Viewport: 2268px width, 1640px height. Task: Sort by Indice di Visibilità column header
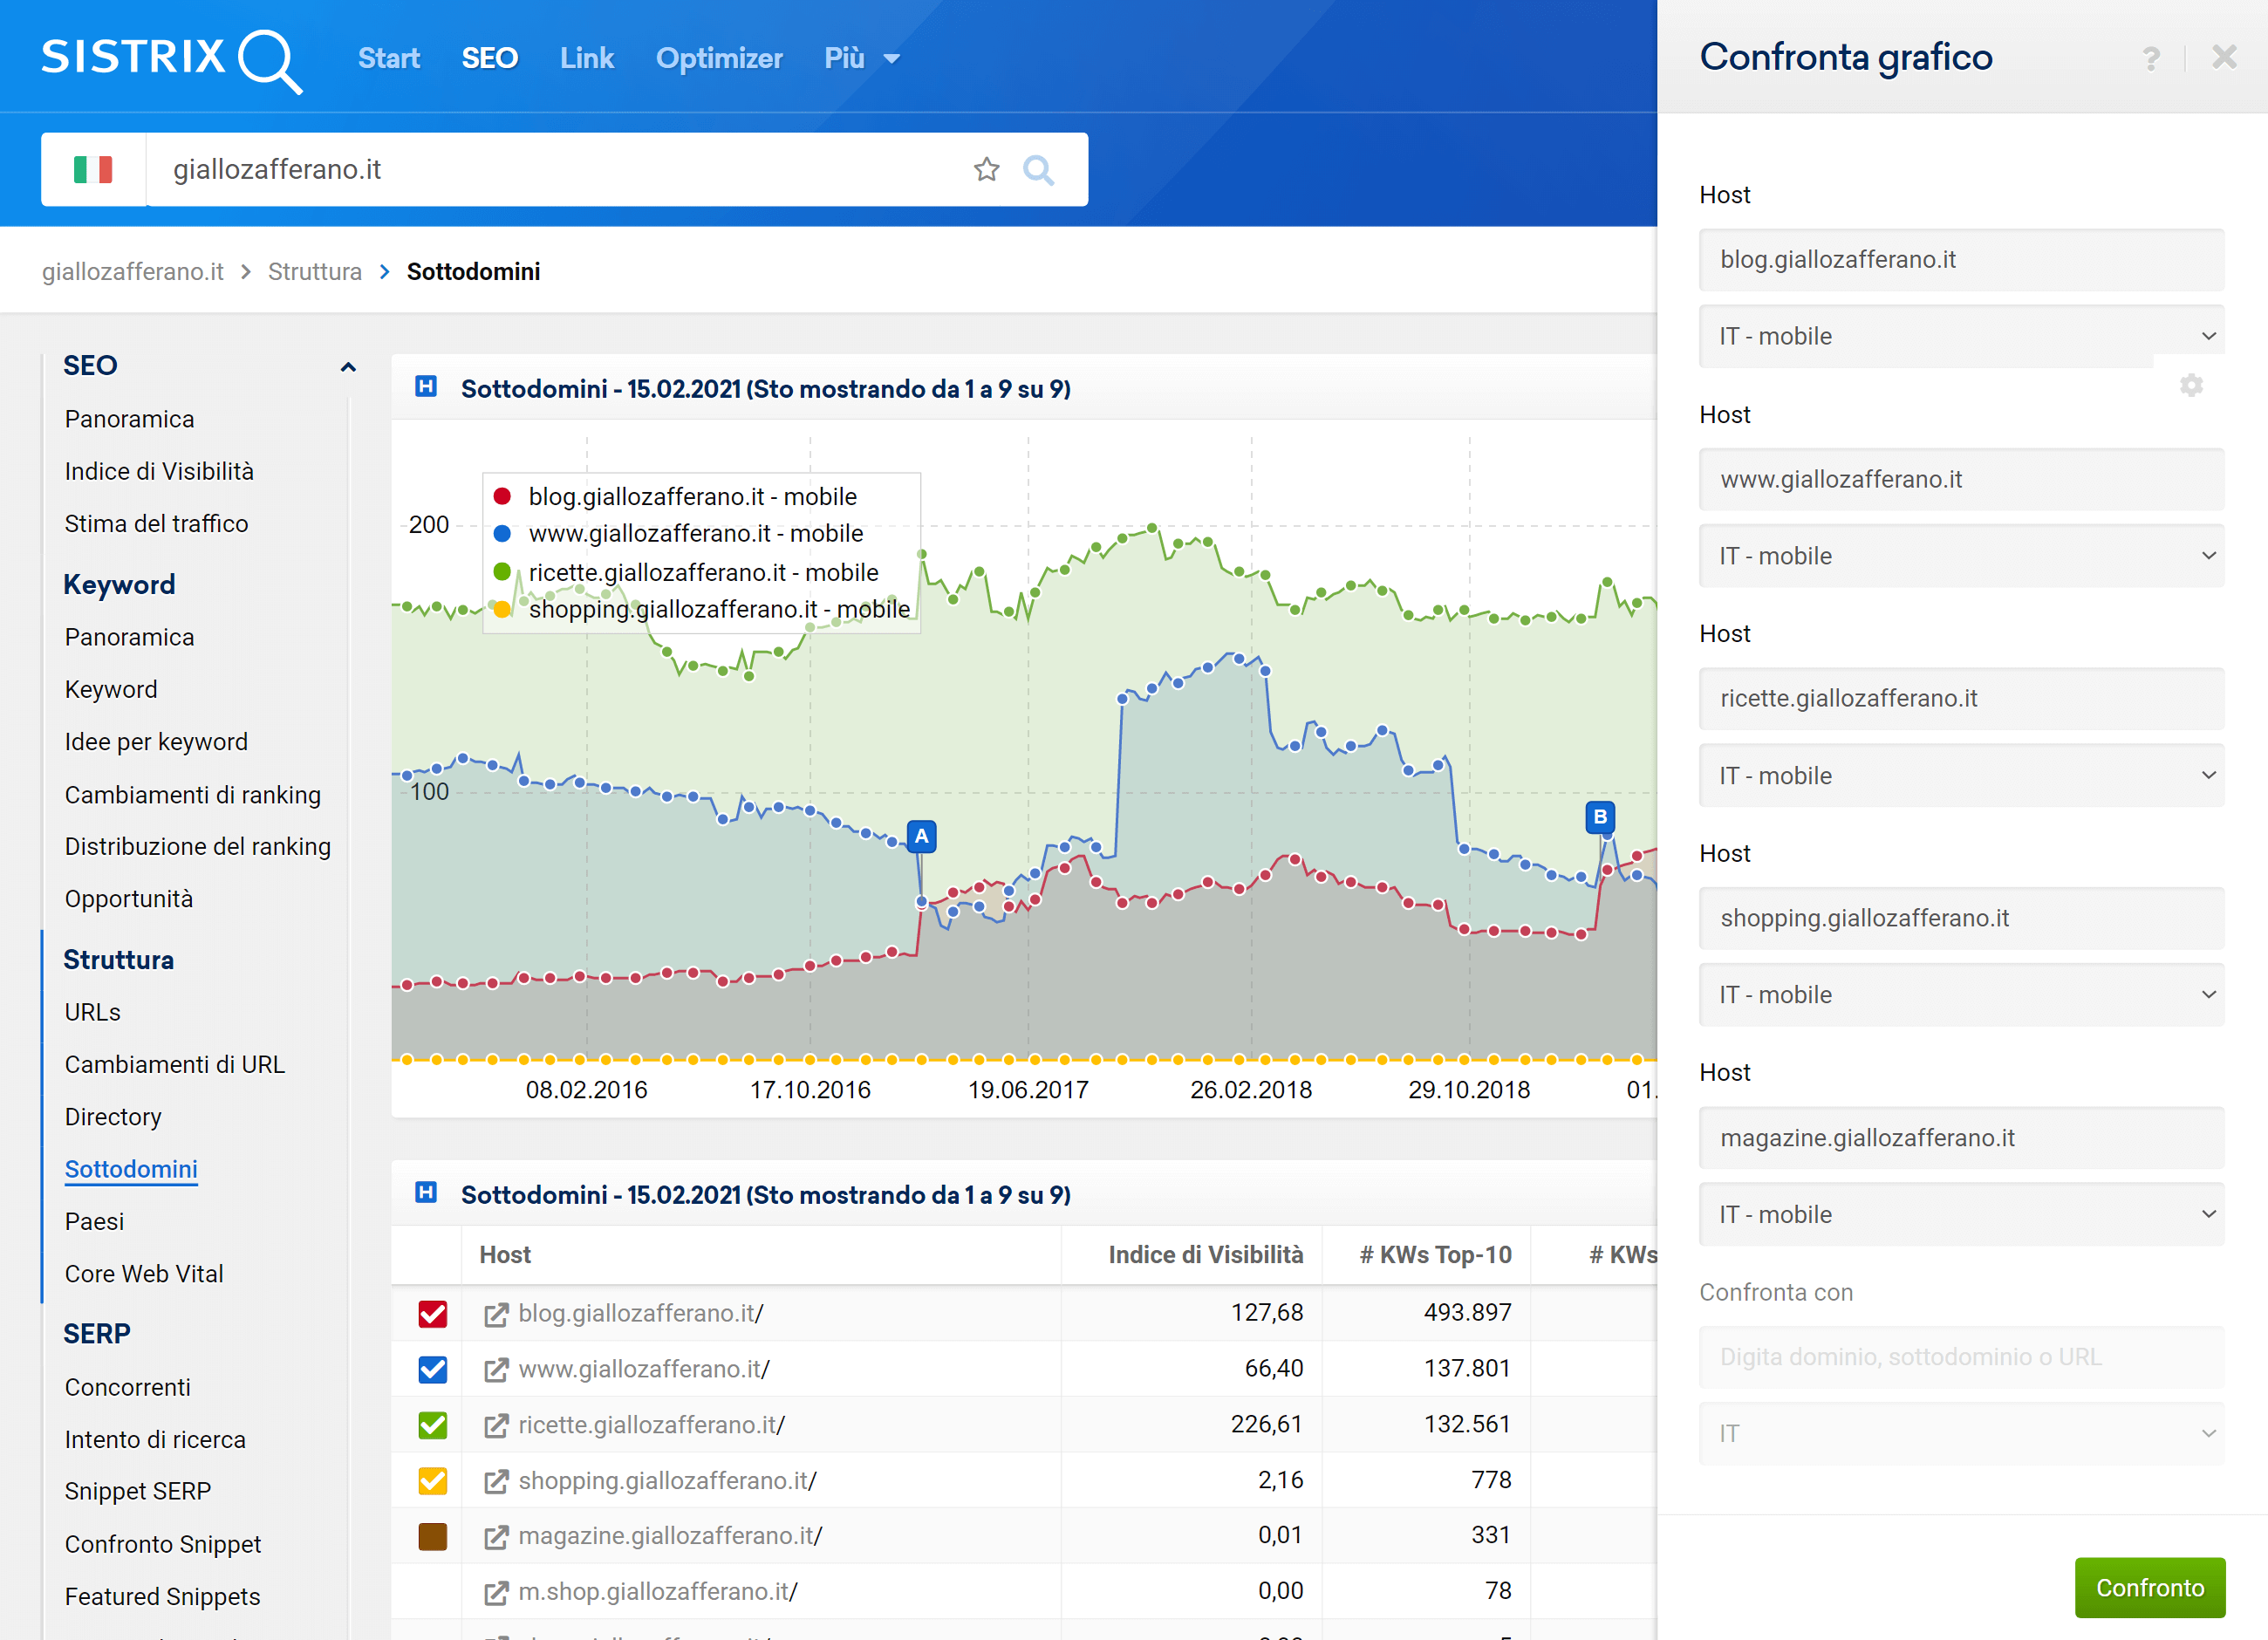(x=1205, y=1255)
